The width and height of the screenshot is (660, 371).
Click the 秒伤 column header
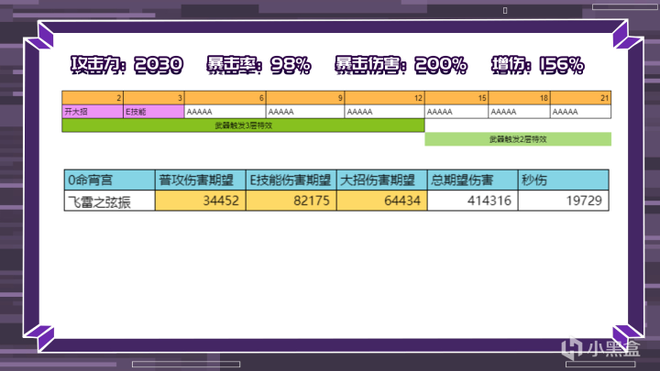564,180
